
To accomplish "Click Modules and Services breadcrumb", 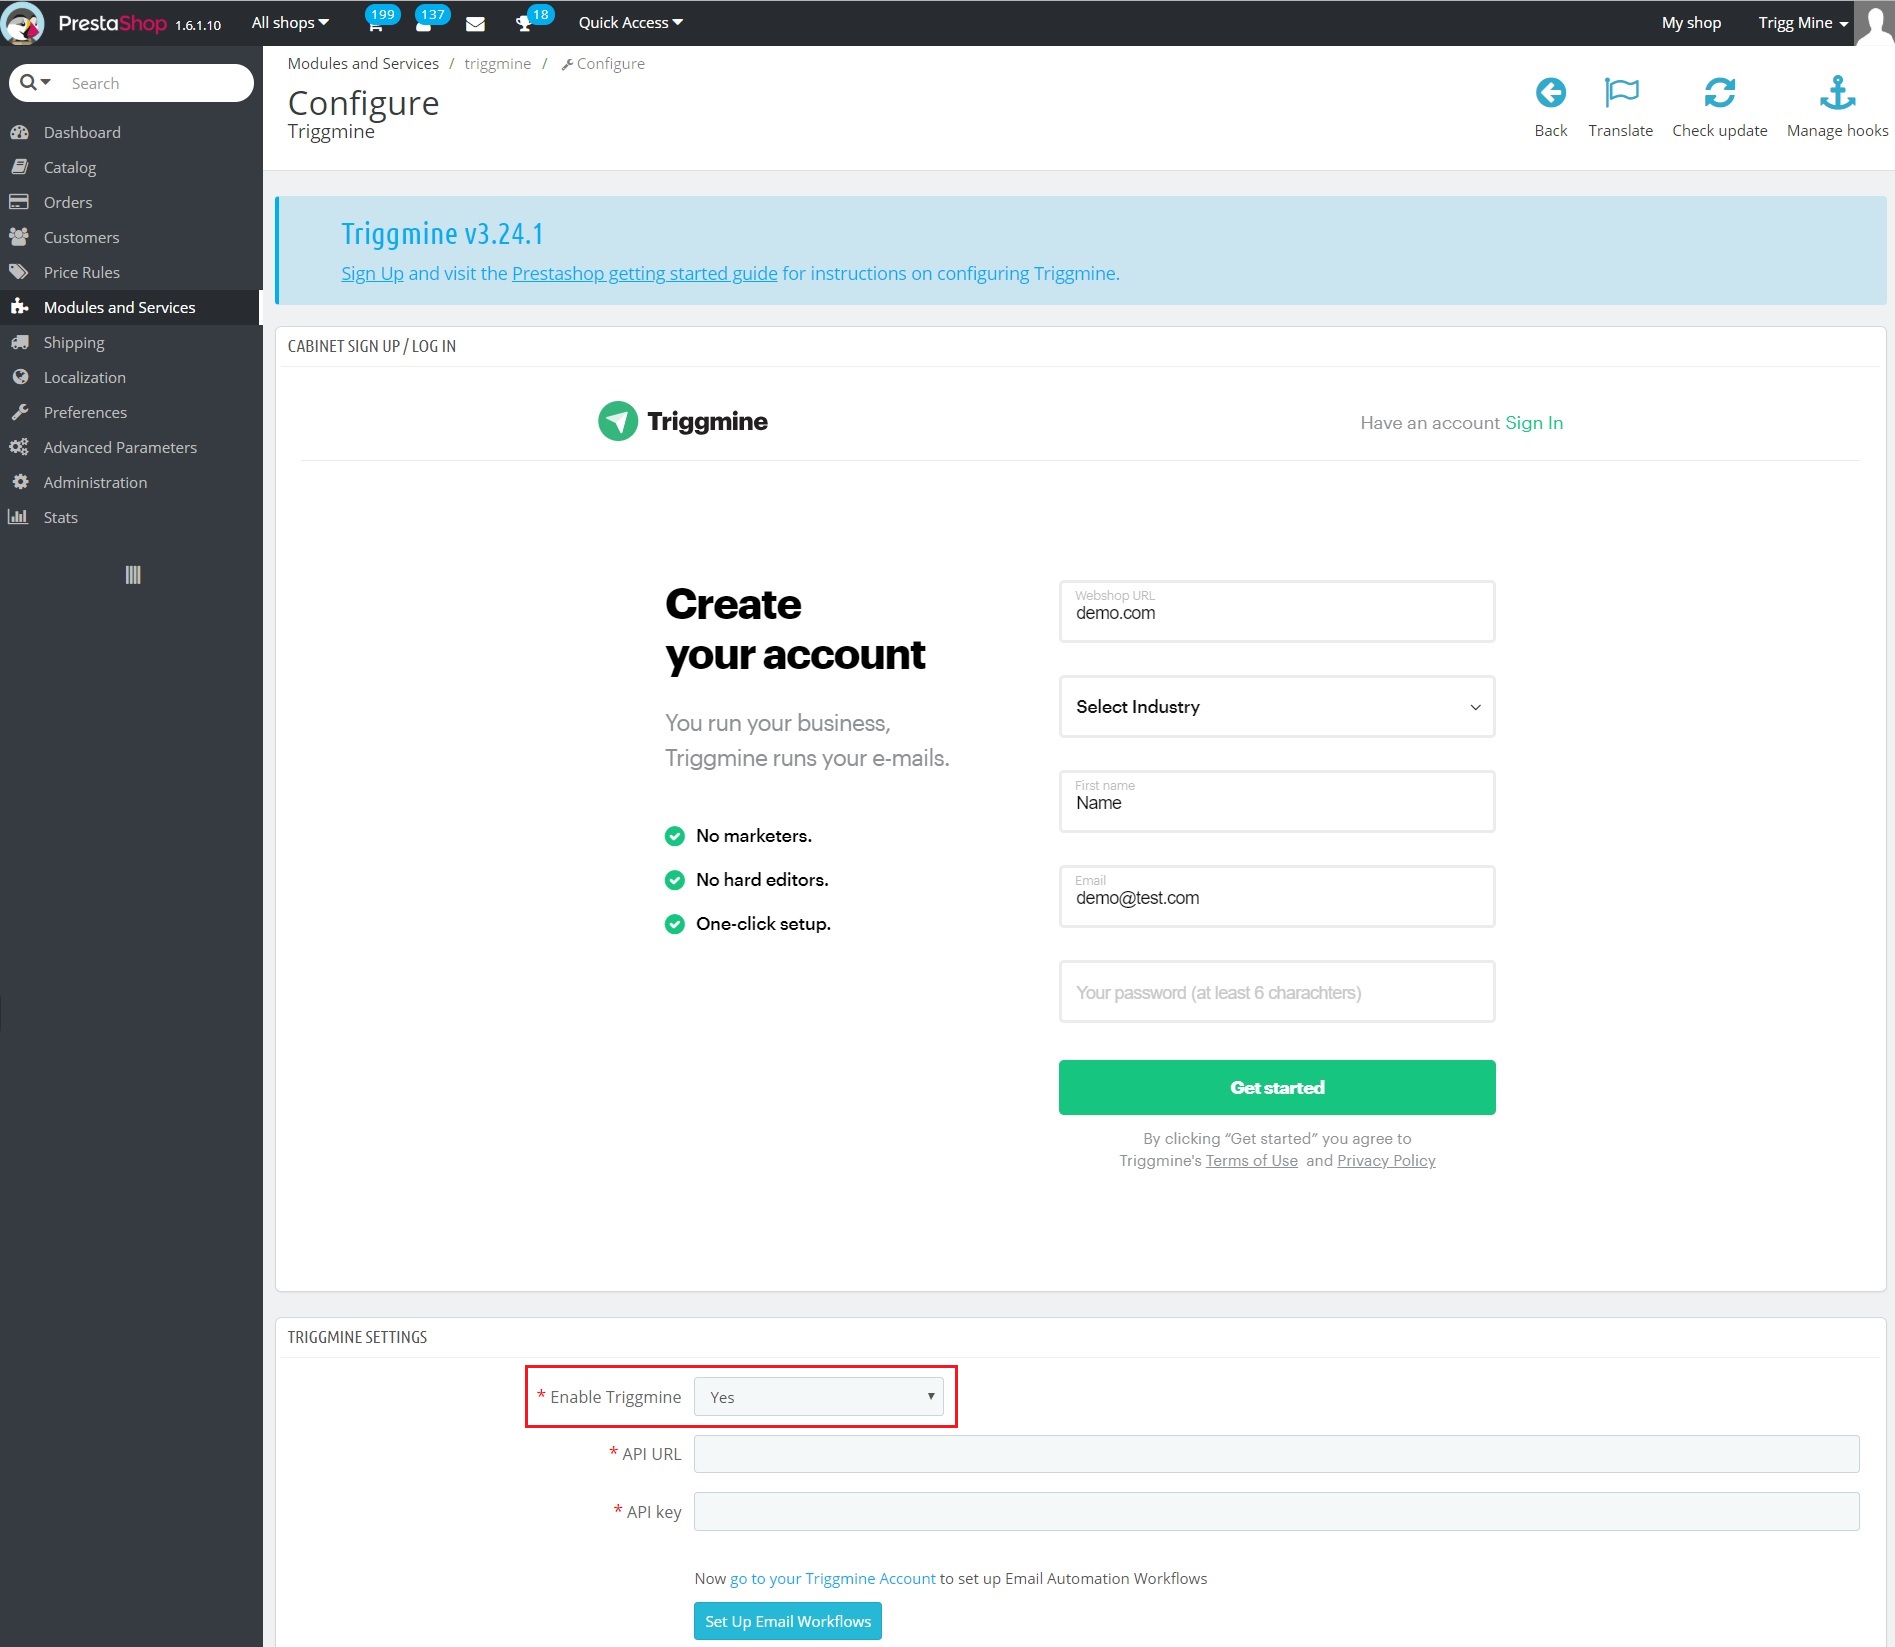I will click(363, 63).
